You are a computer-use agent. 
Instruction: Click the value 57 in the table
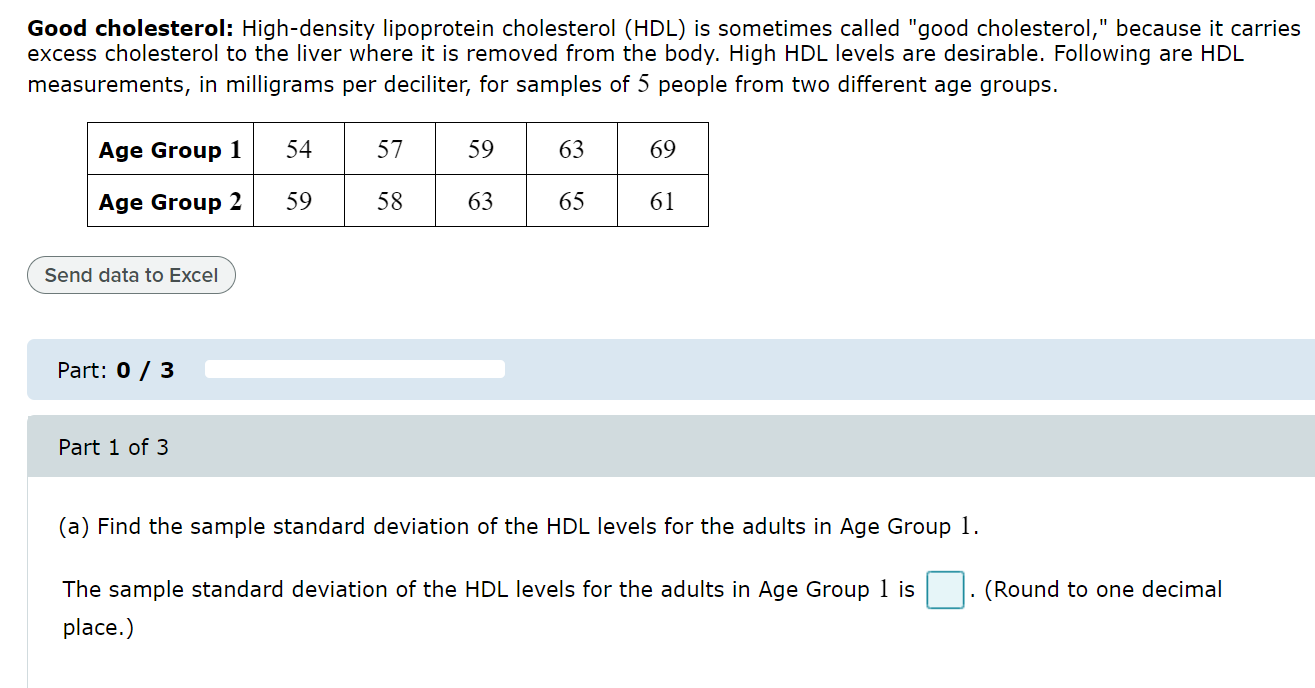tap(389, 149)
